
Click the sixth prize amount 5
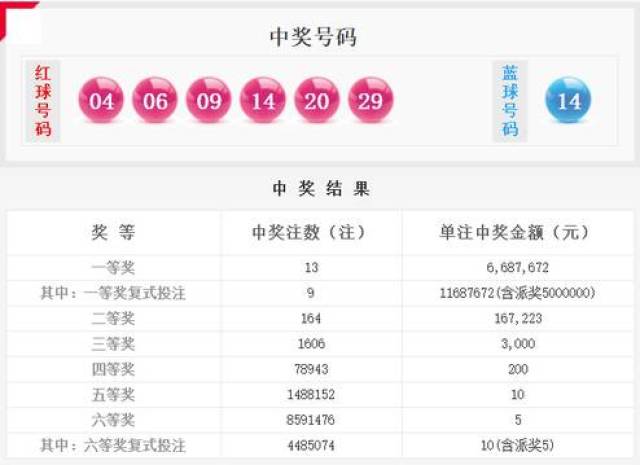coord(518,420)
